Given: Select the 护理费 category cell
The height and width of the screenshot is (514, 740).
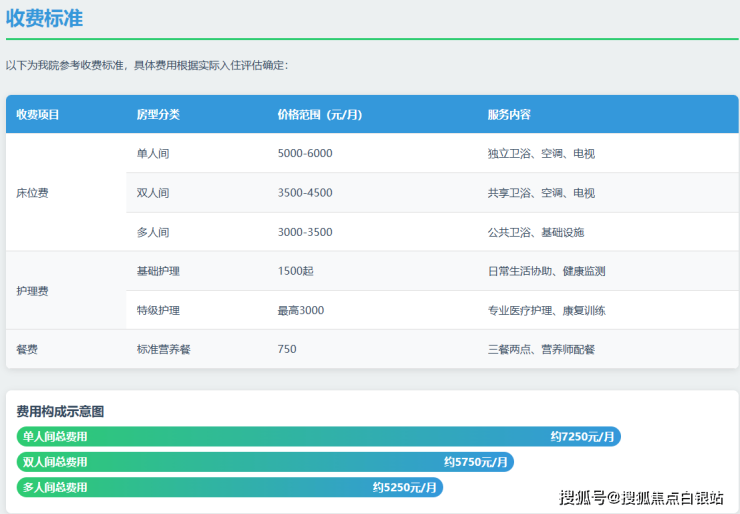Looking at the screenshot, I should pyautogui.click(x=33, y=291).
